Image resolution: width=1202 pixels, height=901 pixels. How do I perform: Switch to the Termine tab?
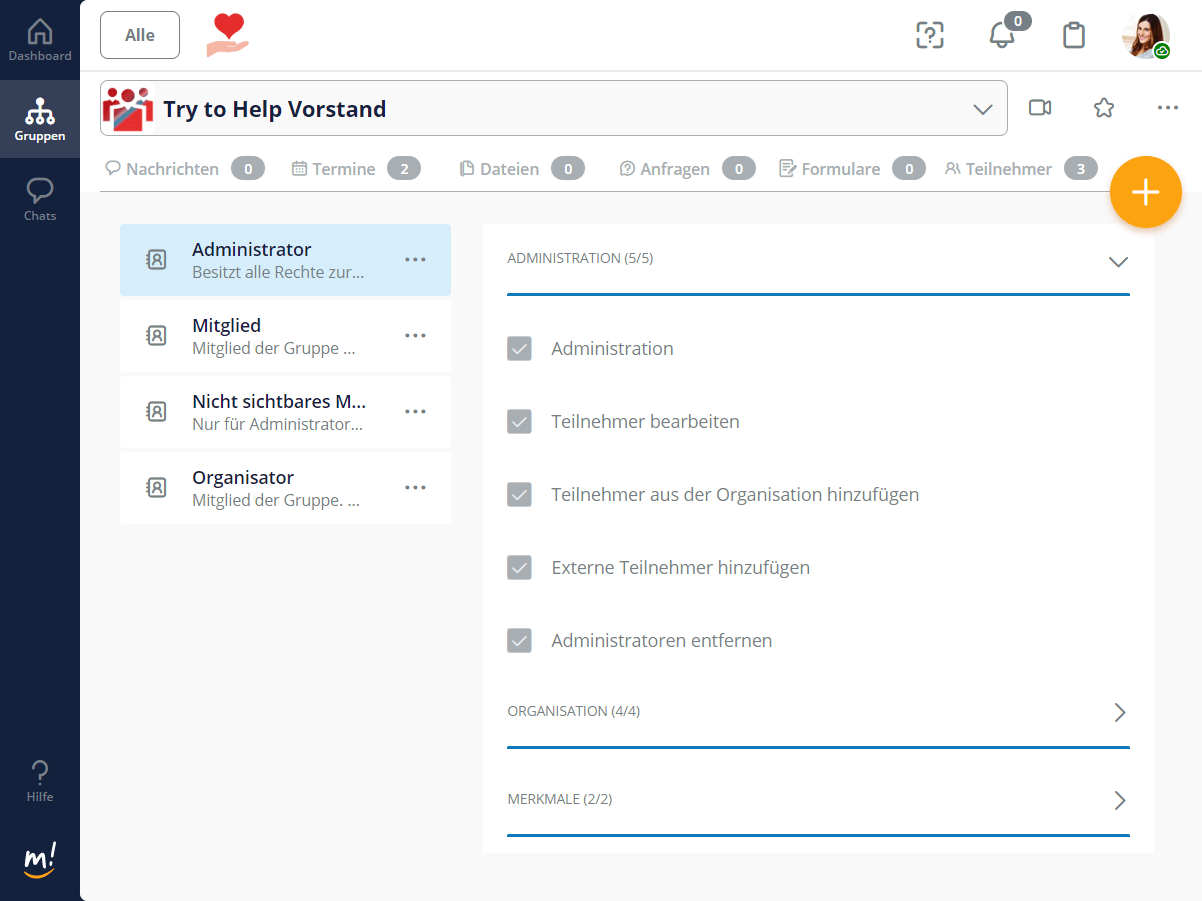pos(343,169)
